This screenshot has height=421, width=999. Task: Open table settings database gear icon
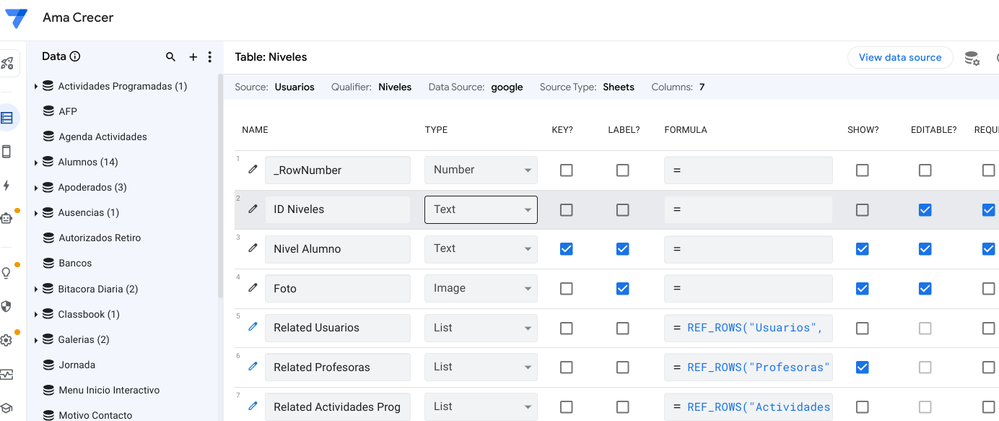pyautogui.click(x=972, y=58)
